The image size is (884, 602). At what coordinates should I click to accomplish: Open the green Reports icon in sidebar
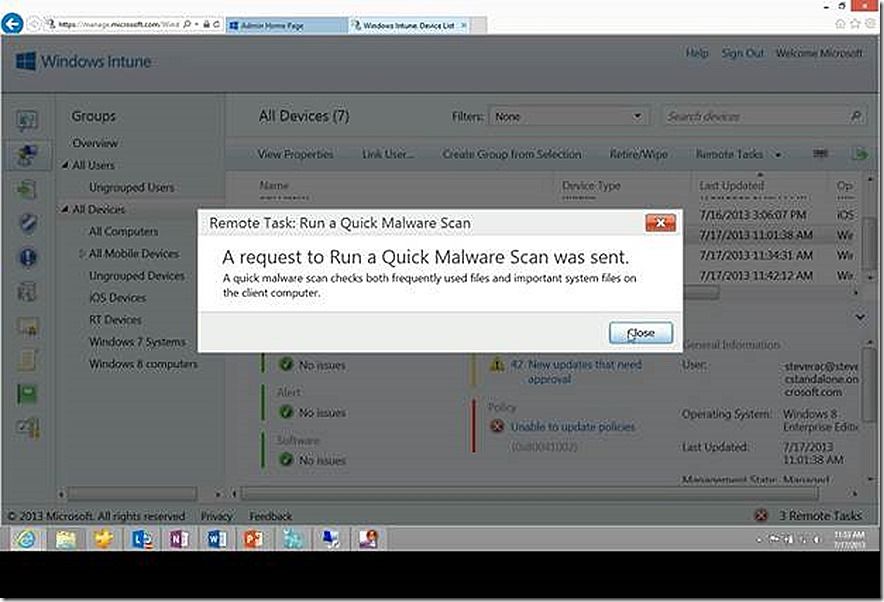pyautogui.click(x=27, y=393)
